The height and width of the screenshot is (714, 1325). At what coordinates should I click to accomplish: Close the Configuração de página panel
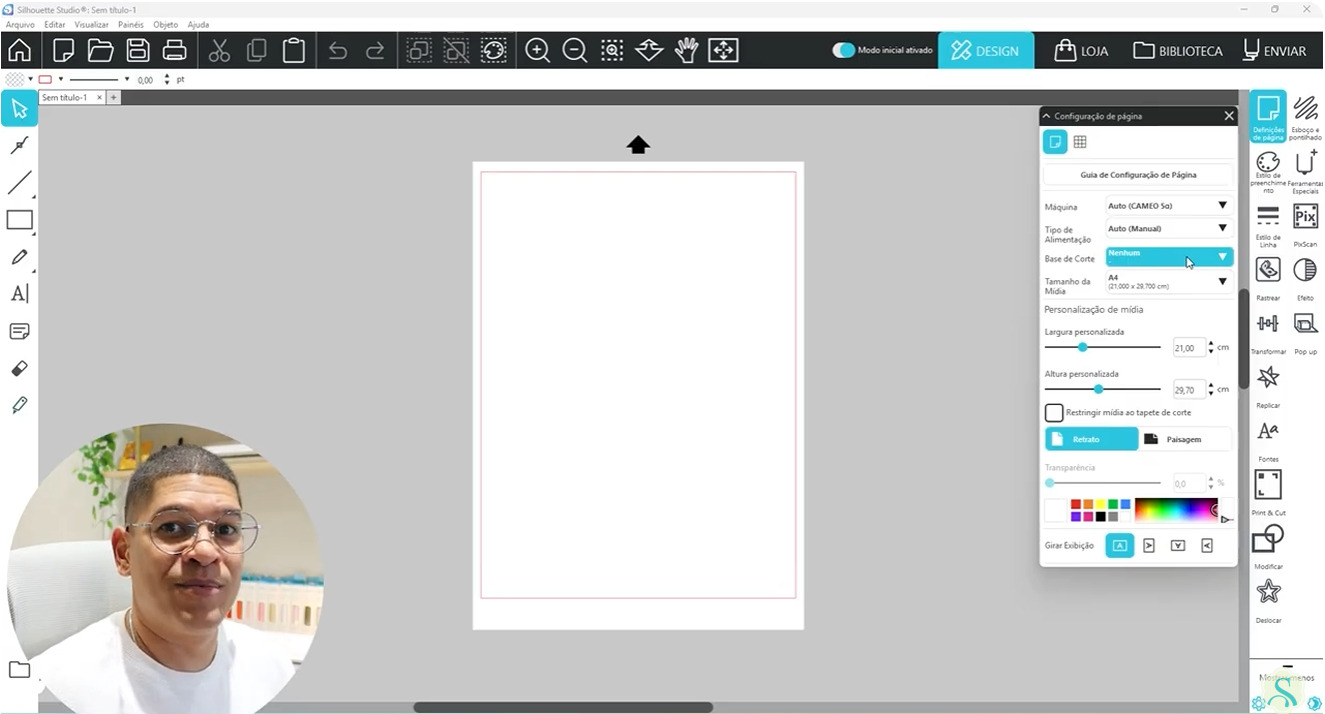[x=1229, y=116]
